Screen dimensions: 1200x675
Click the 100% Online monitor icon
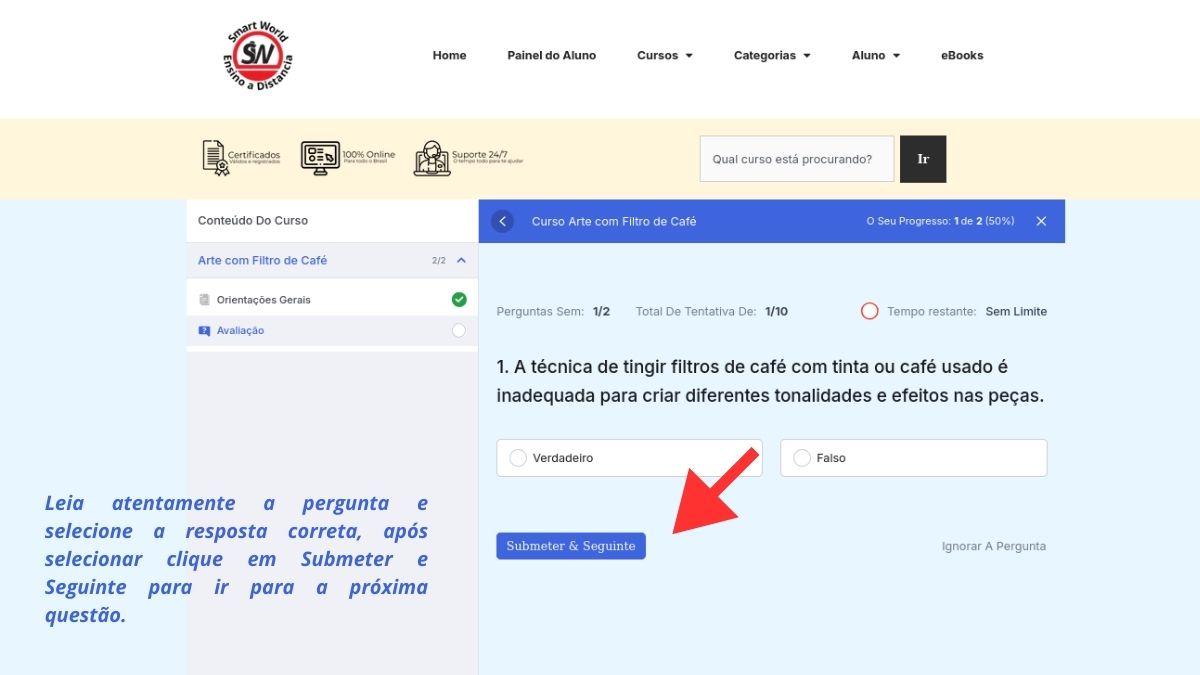tap(320, 158)
